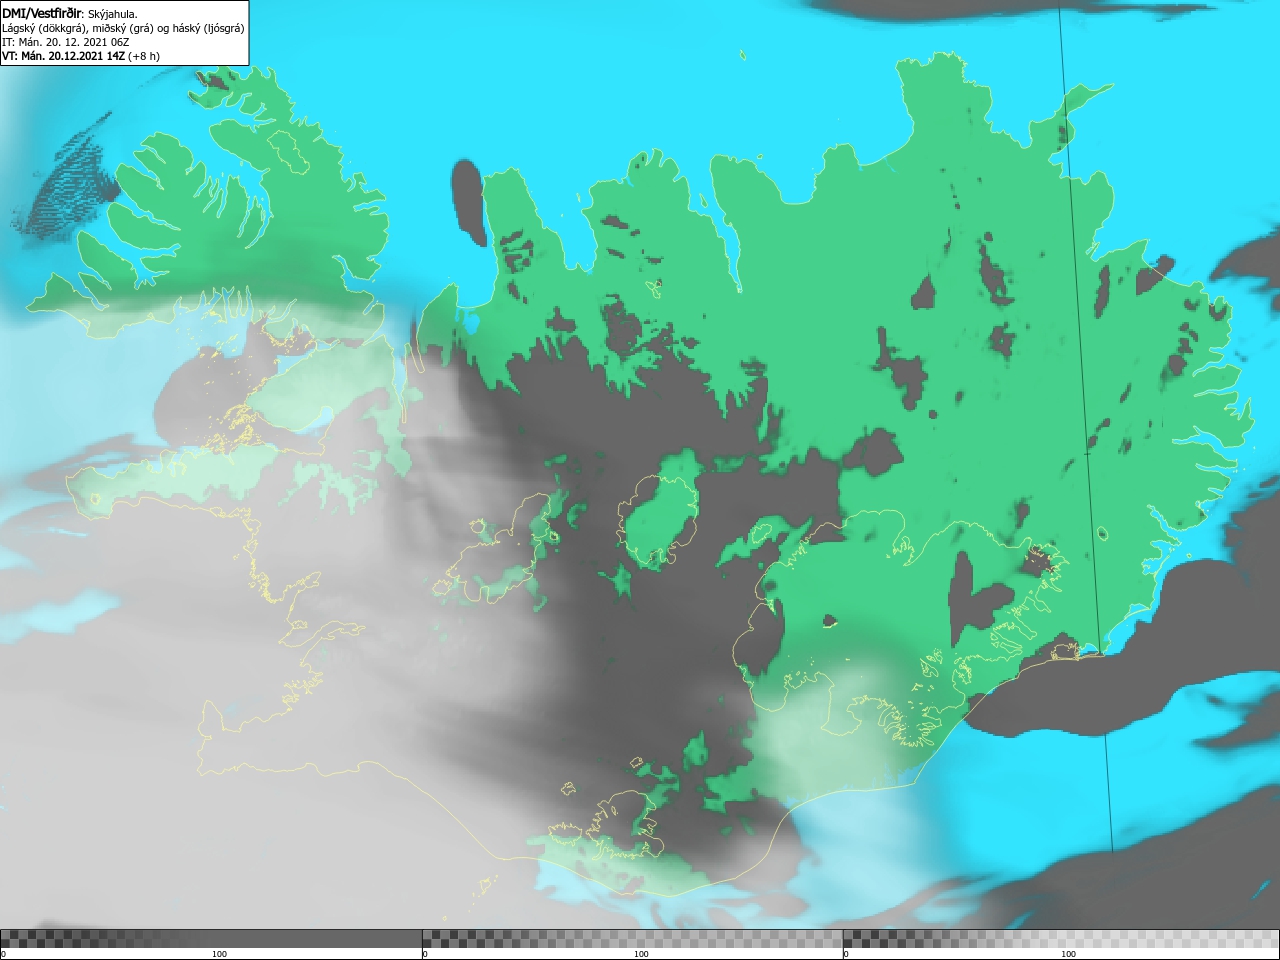The width and height of the screenshot is (1280, 960).
Task: Click the "100" label under the dark gray scale
Action: [x=219, y=954]
